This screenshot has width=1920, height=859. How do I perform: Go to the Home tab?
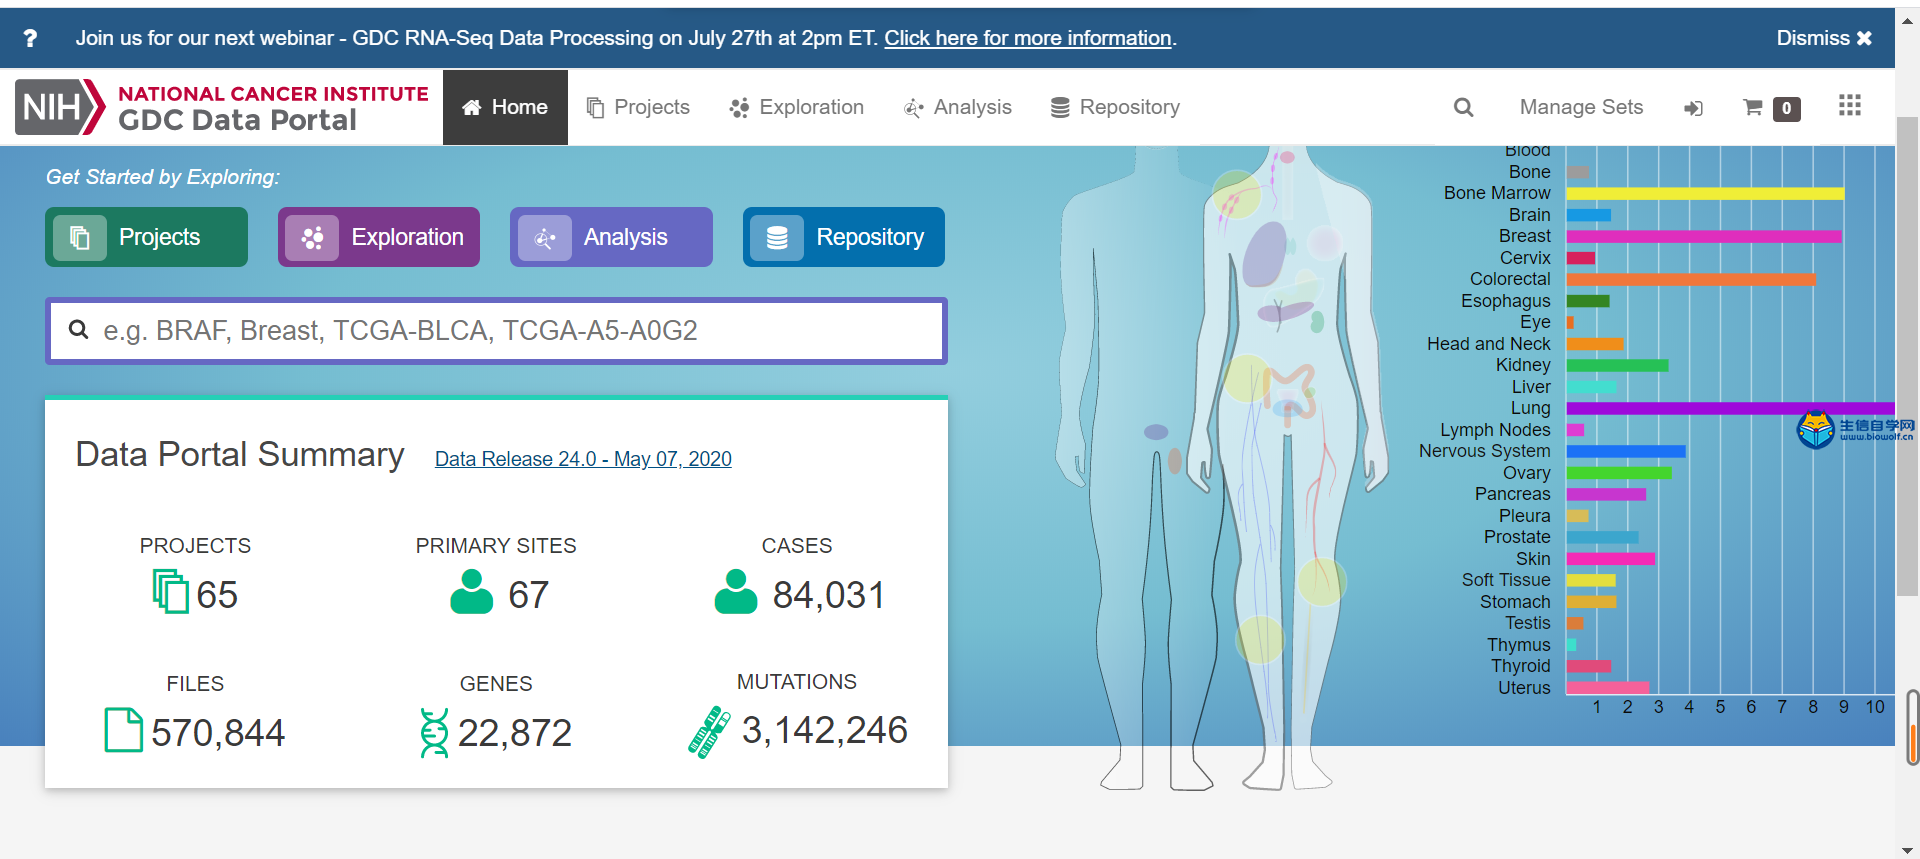(x=505, y=107)
